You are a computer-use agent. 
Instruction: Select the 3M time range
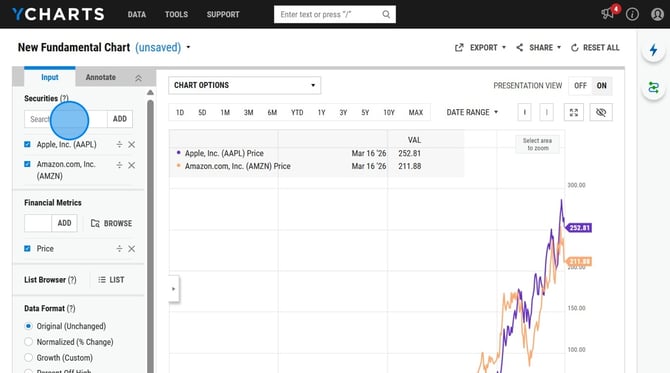249,112
